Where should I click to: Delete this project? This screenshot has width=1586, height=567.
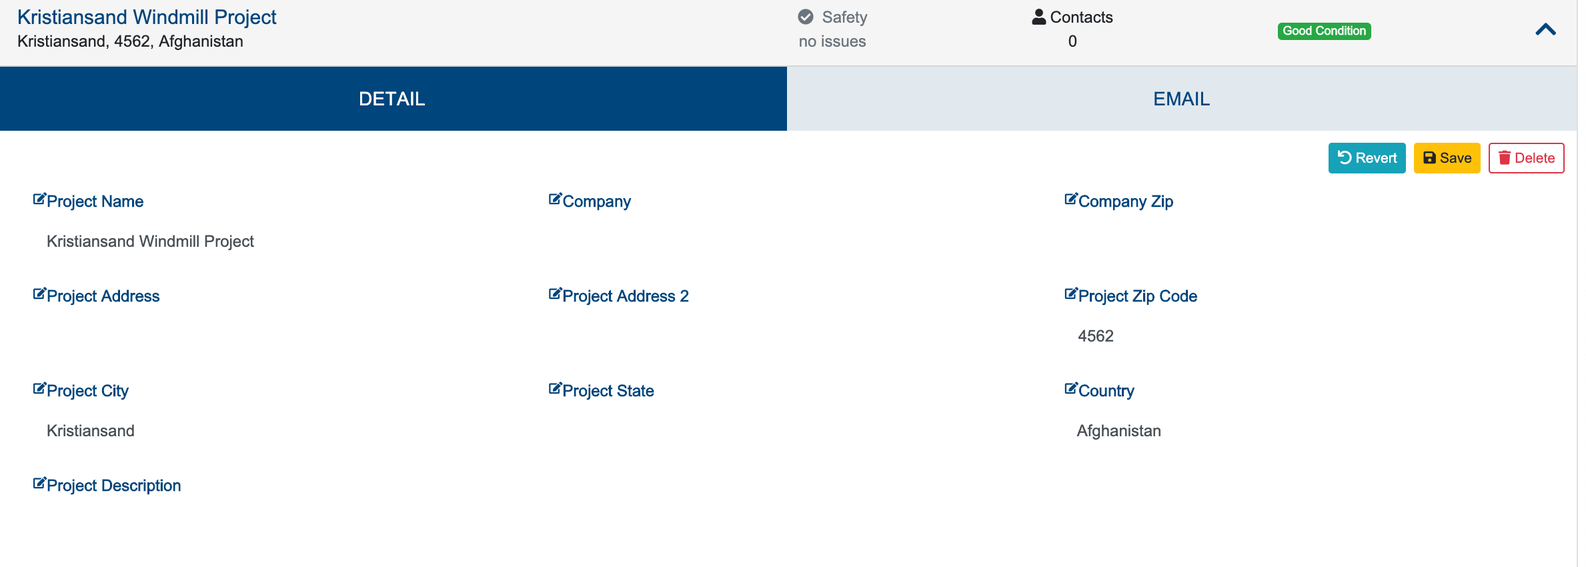click(x=1526, y=158)
